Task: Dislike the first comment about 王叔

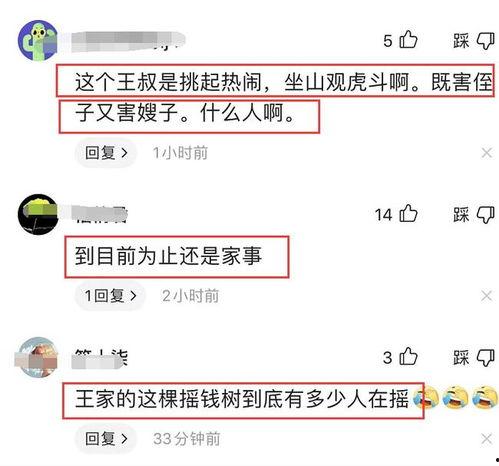Action: (x=485, y=41)
